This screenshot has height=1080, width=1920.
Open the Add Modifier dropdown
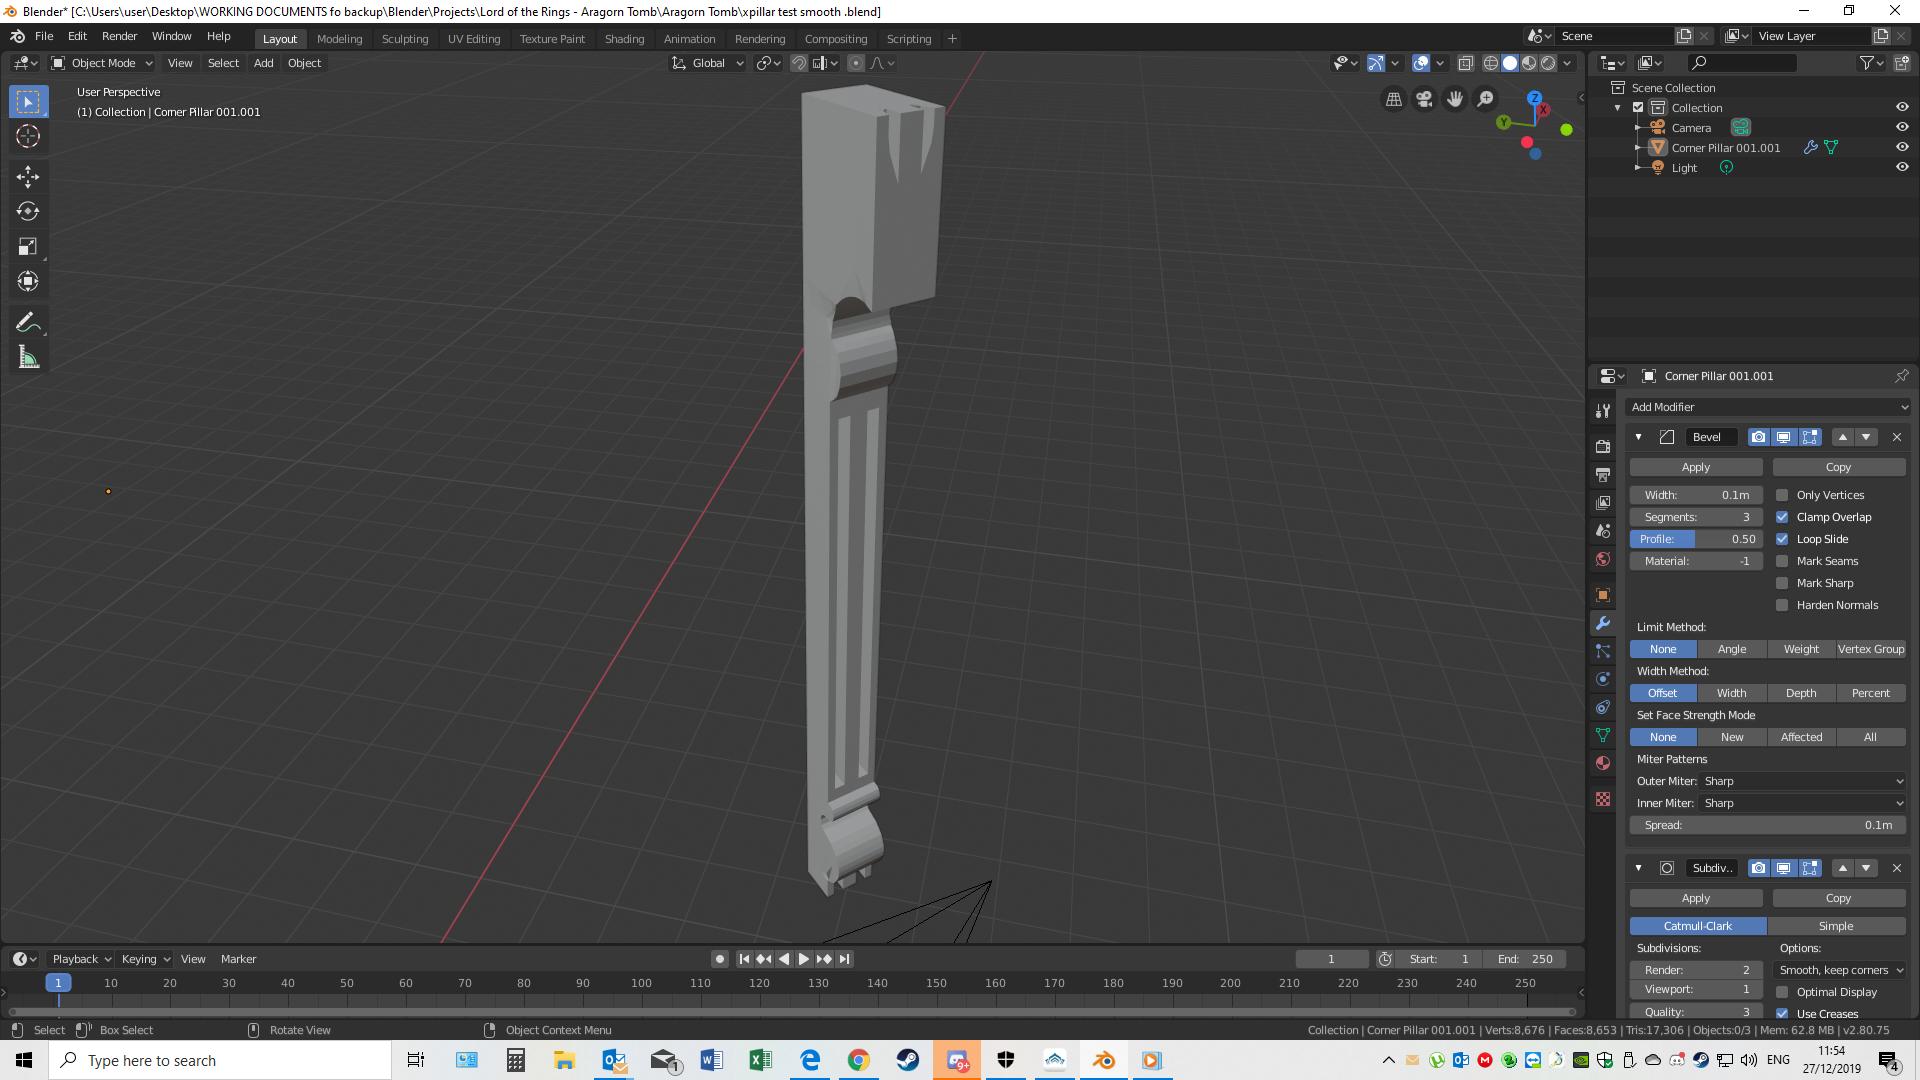pos(1767,407)
